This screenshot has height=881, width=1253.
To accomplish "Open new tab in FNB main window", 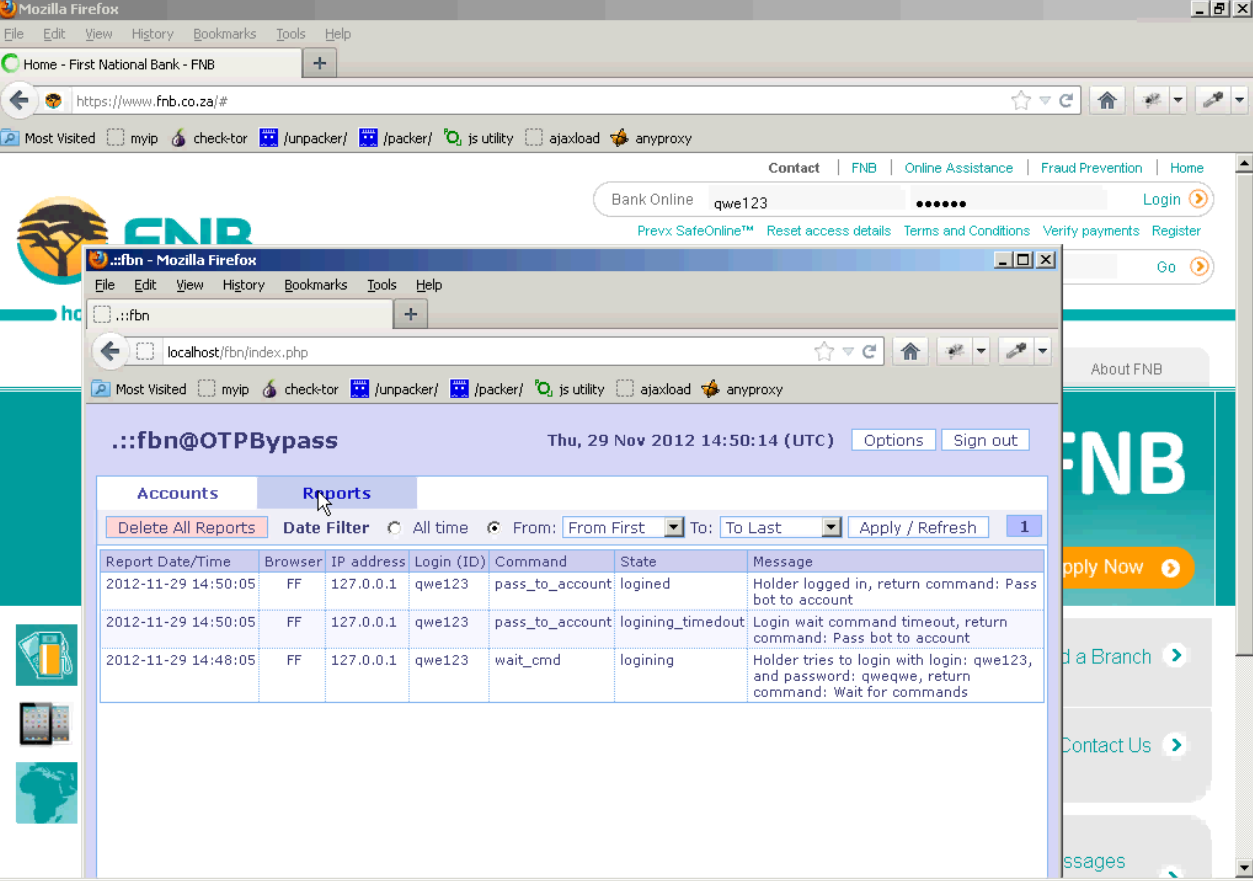I will click(x=319, y=63).
